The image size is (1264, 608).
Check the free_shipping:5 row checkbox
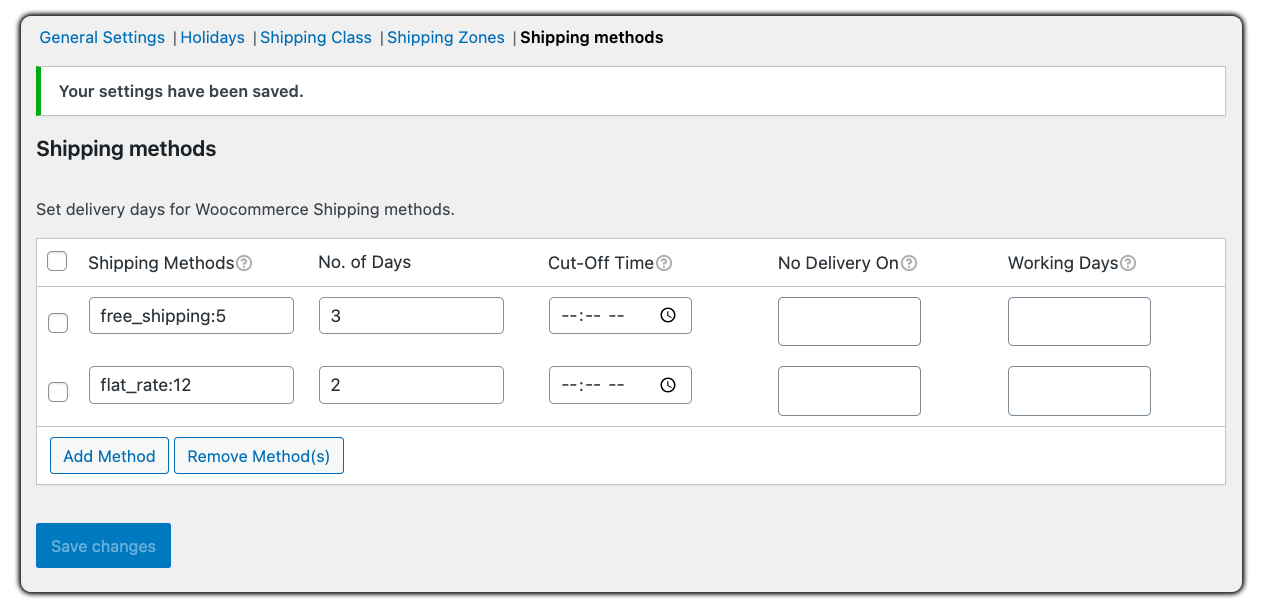(x=58, y=323)
